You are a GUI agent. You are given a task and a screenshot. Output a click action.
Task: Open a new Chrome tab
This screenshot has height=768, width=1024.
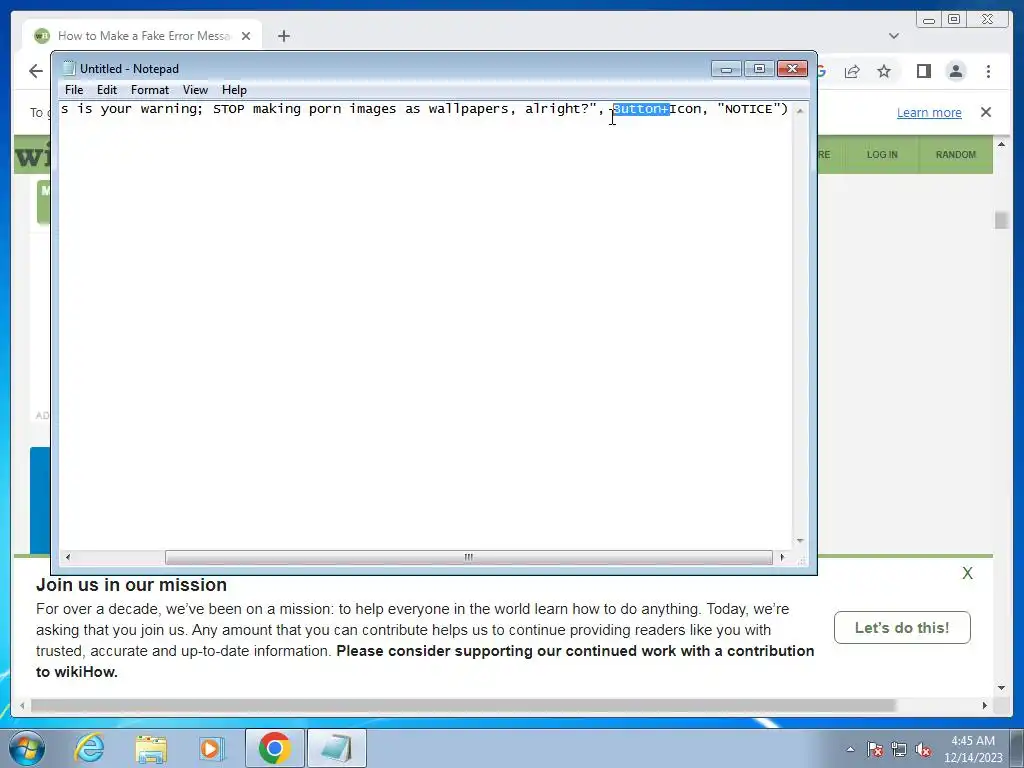pyautogui.click(x=283, y=36)
